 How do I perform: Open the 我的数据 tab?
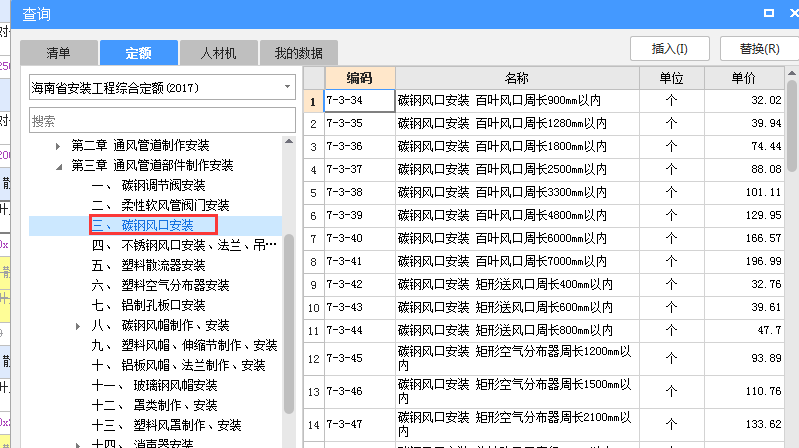click(x=299, y=53)
